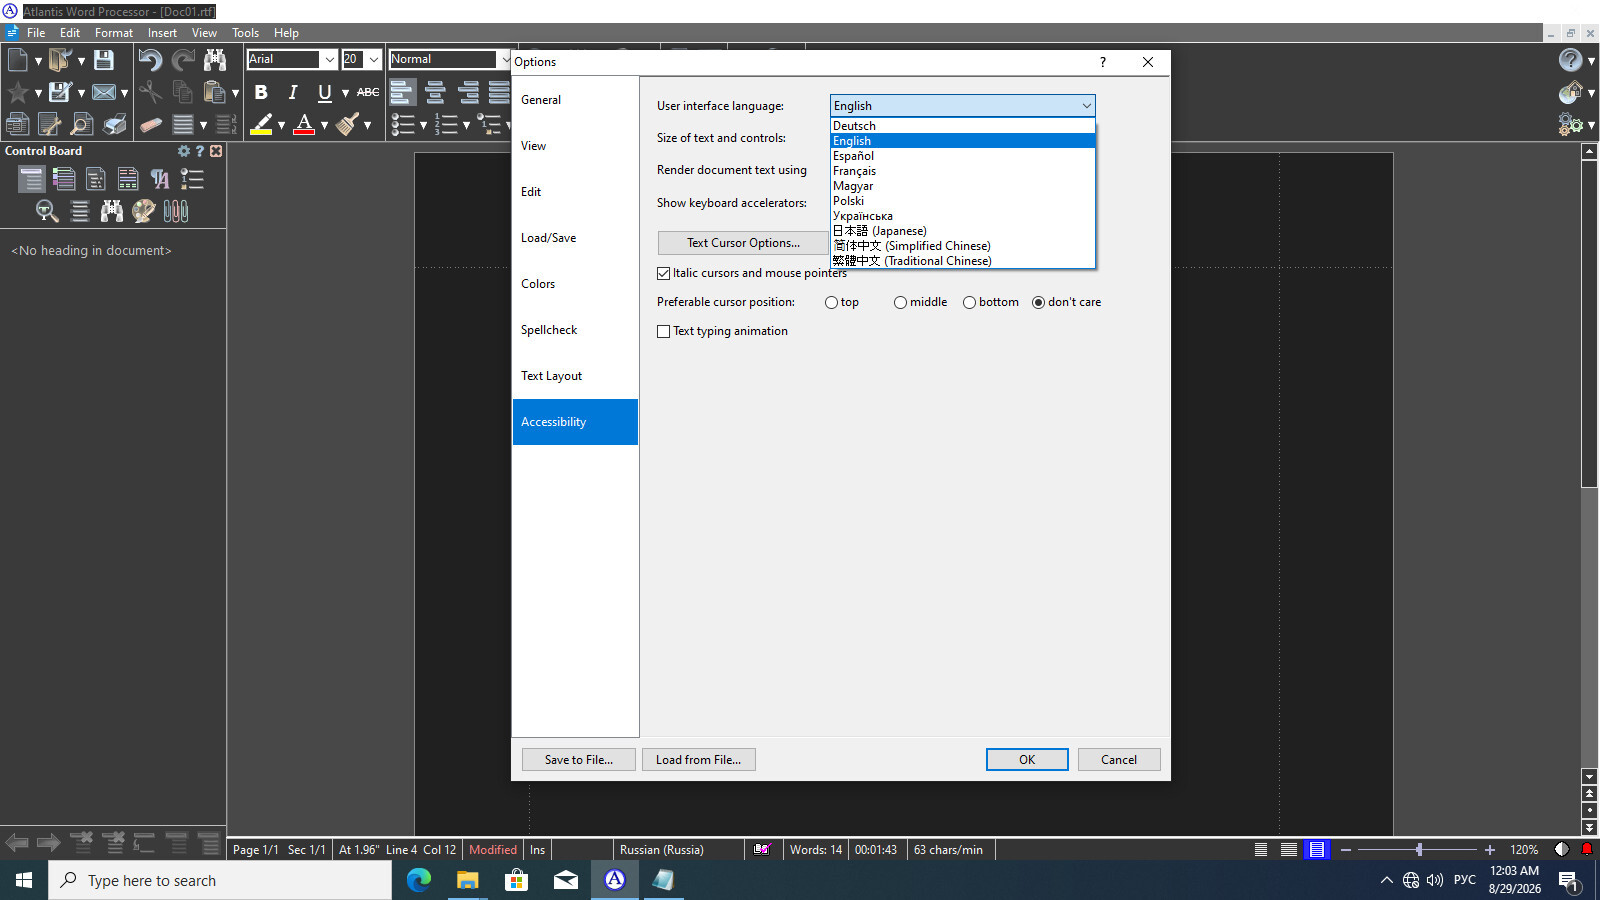This screenshot has width=1600, height=900.
Task: Enable Text typing animation checkbox
Action: (663, 331)
